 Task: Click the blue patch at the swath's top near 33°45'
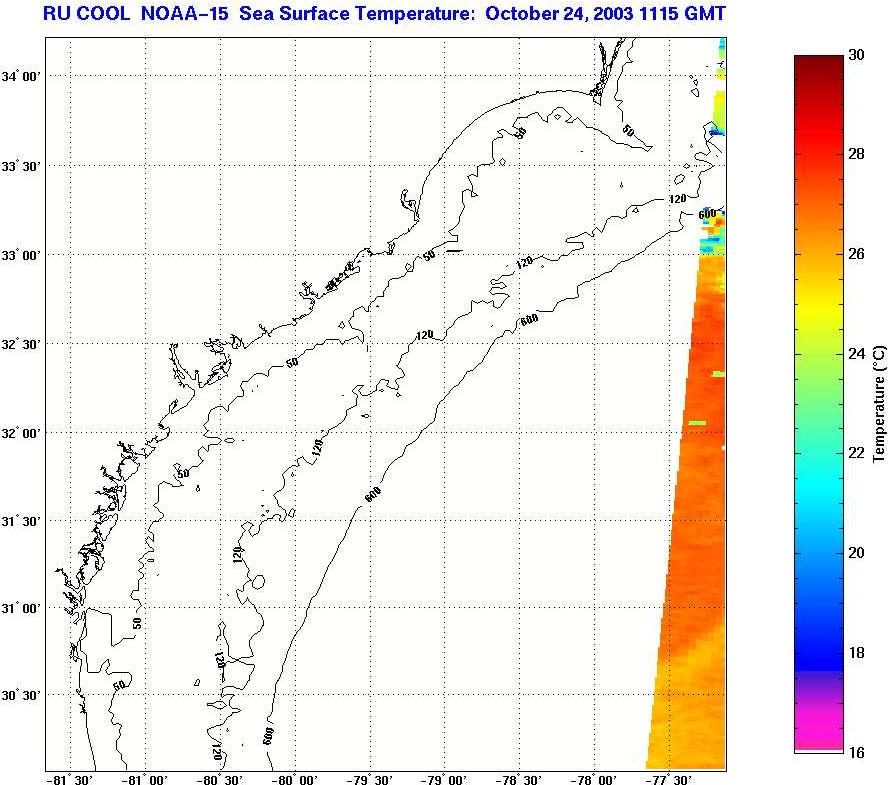[716, 130]
